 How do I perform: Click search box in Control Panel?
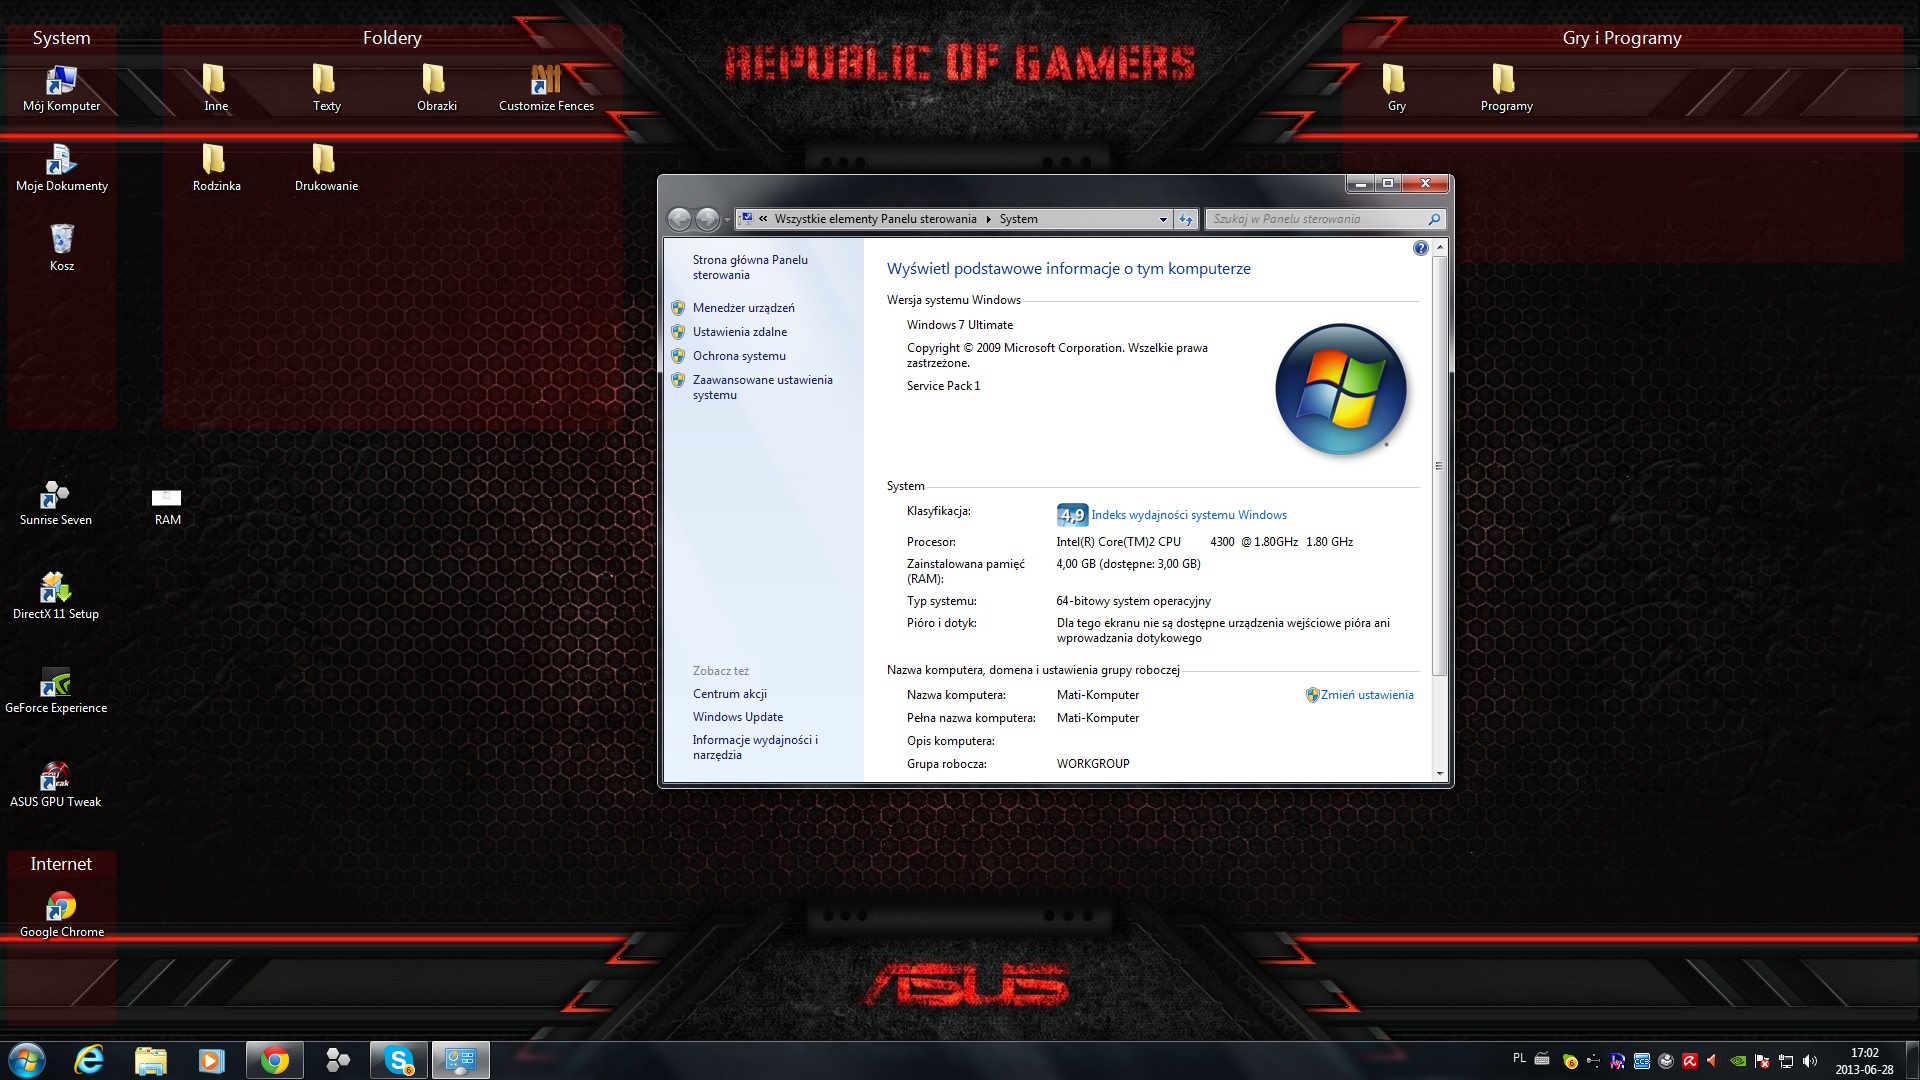1325,219
